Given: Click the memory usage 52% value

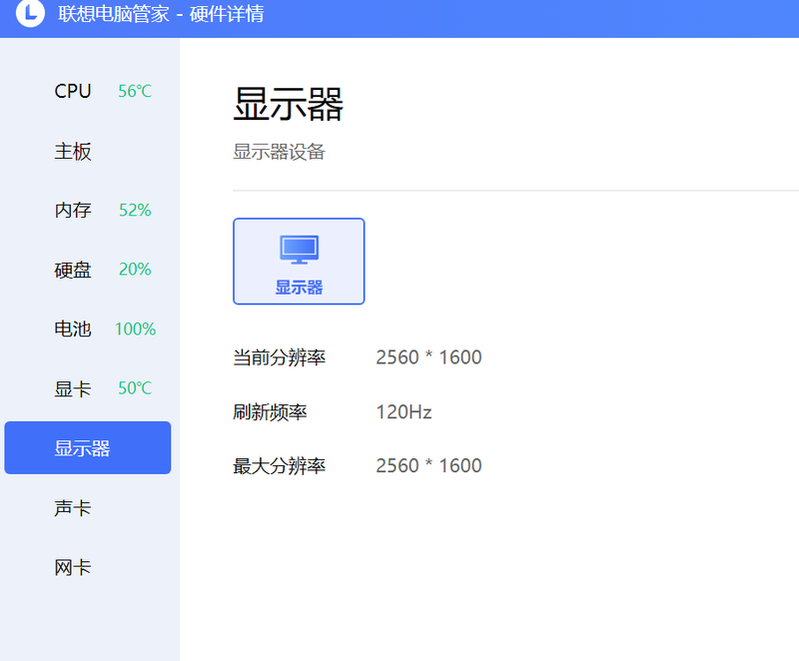Looking at the screenshot, I should point(135,210).
